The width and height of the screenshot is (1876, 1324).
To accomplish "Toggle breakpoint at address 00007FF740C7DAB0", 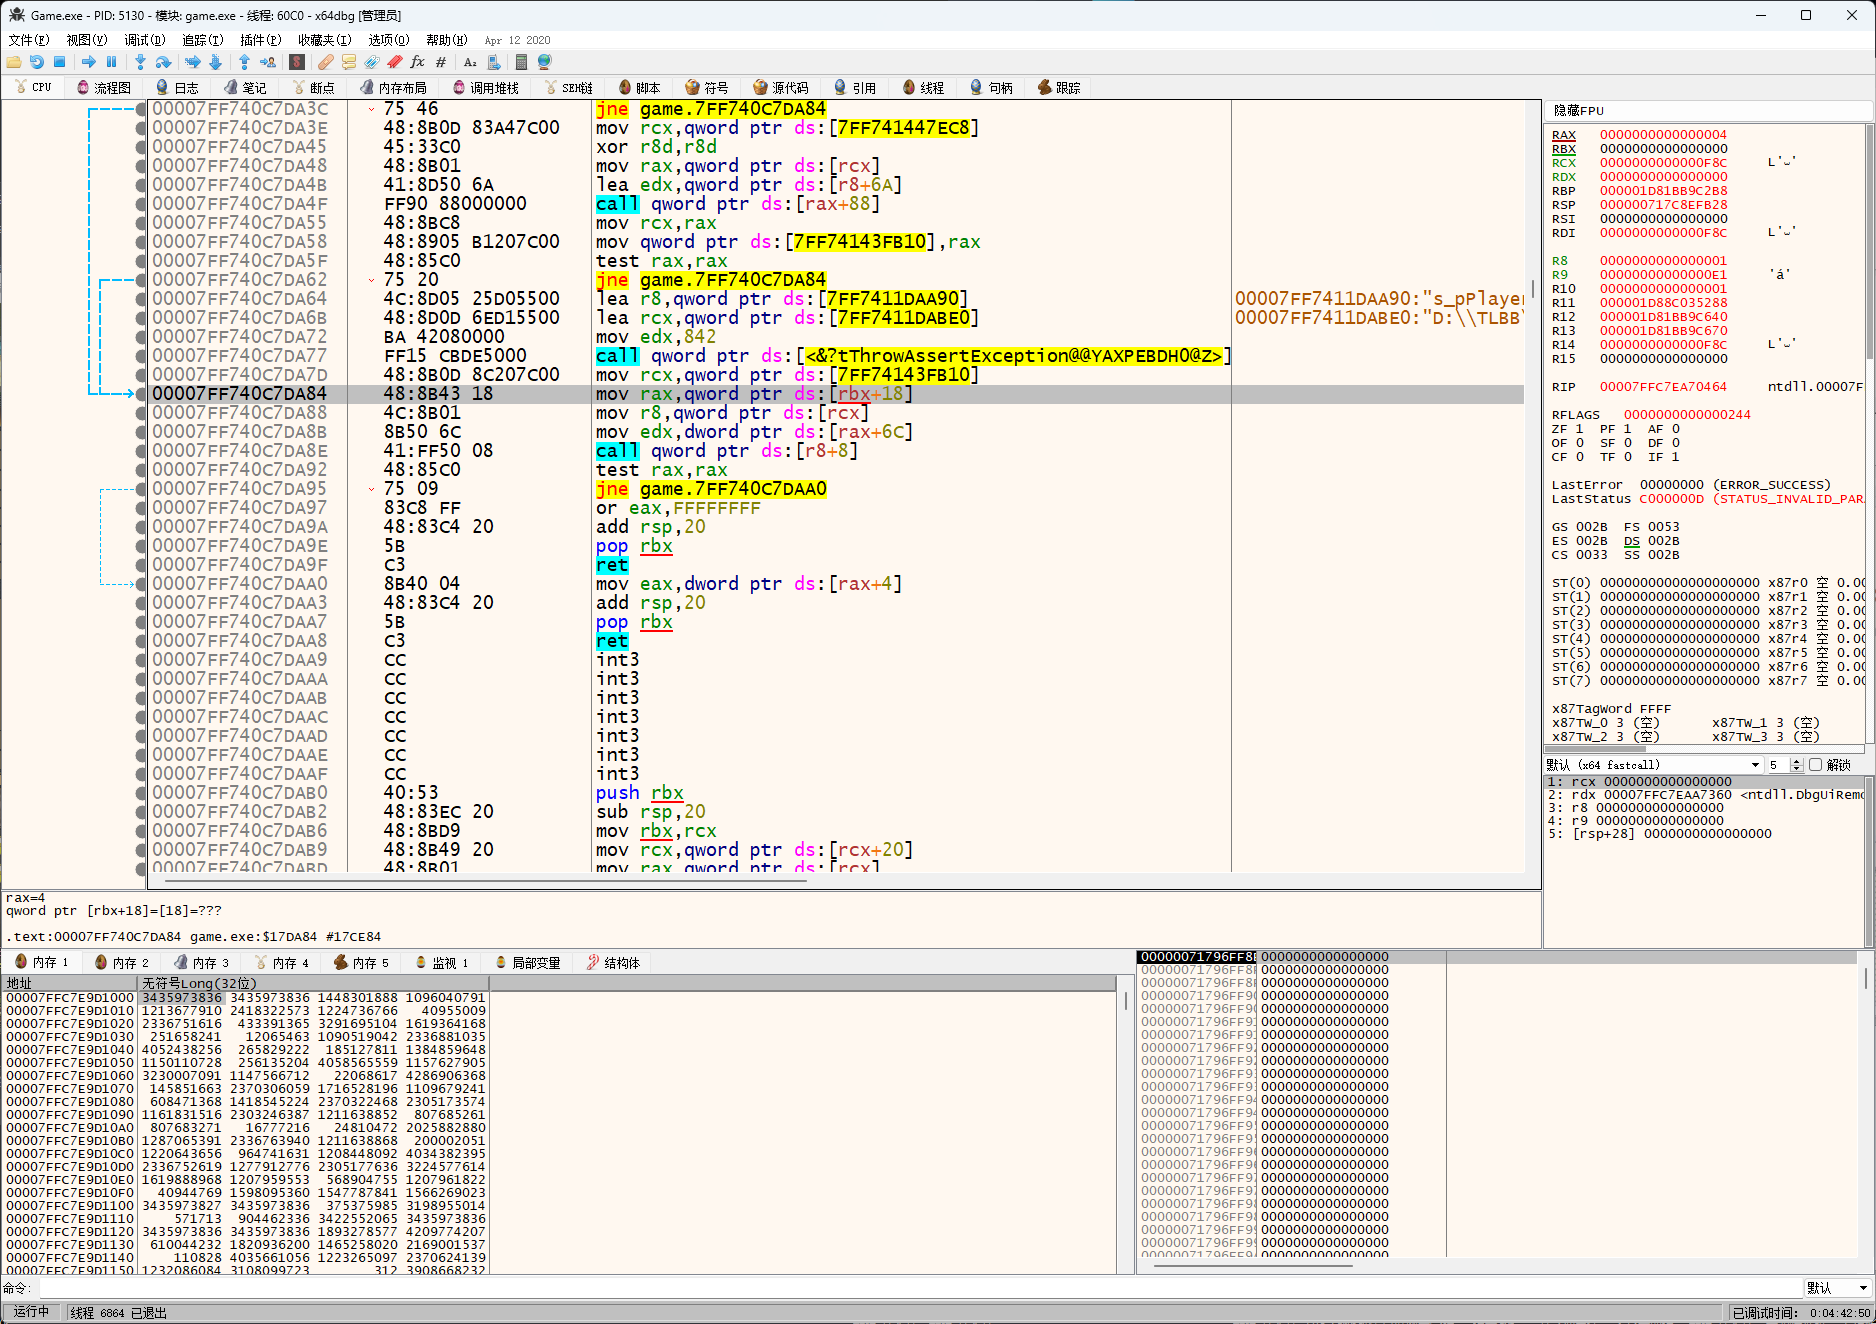I will (x=141, y=793).
